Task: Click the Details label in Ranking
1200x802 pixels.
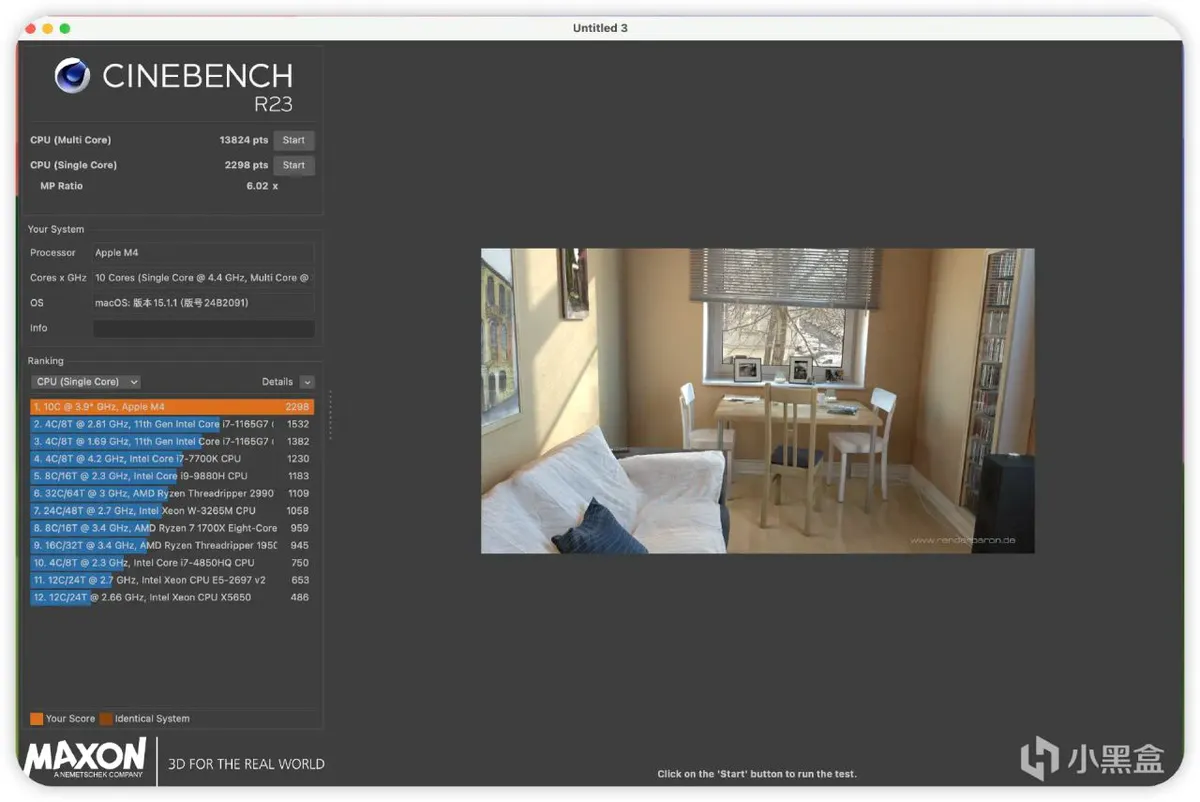Action: coord(277,382)
